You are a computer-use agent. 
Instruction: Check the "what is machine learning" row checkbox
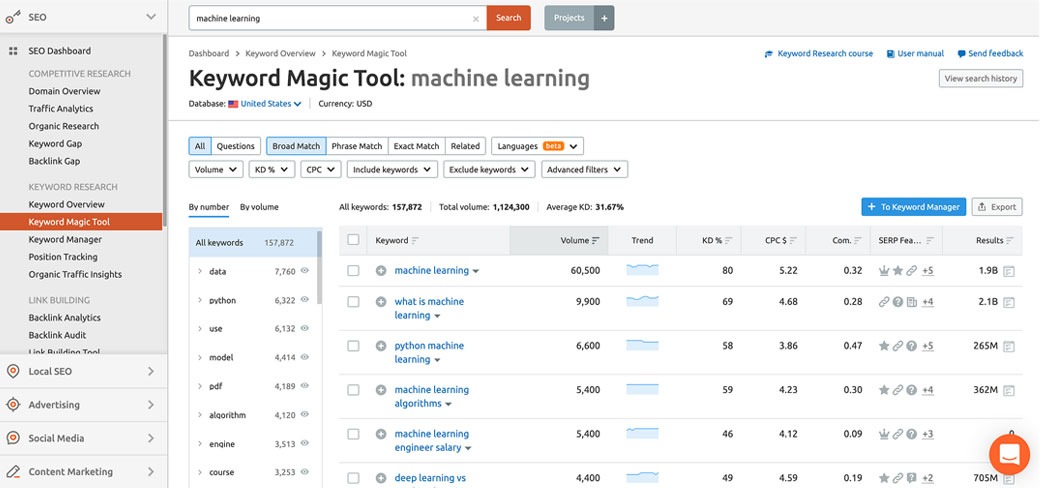click(x=354, y=302)
